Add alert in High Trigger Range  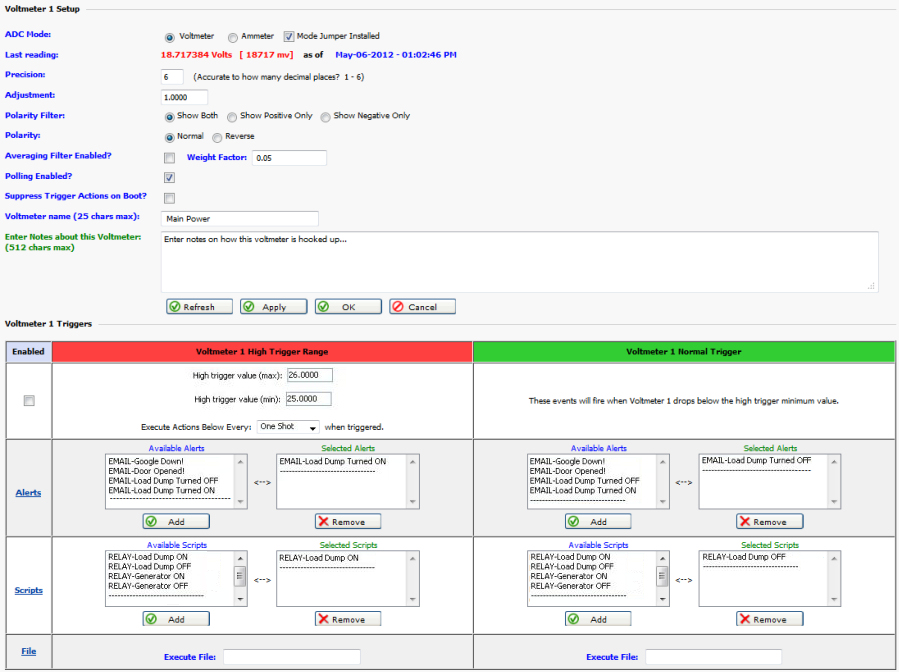pos(176,522)
